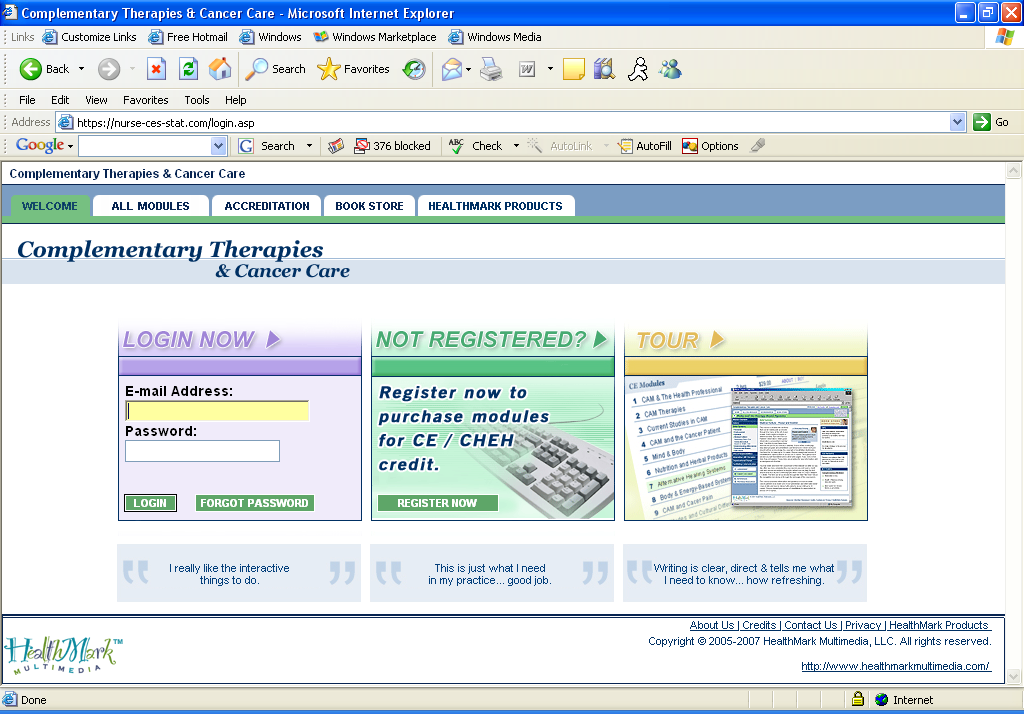
Task: Click the AIM messenger running-man icon
Action: (x=638, y=69)
